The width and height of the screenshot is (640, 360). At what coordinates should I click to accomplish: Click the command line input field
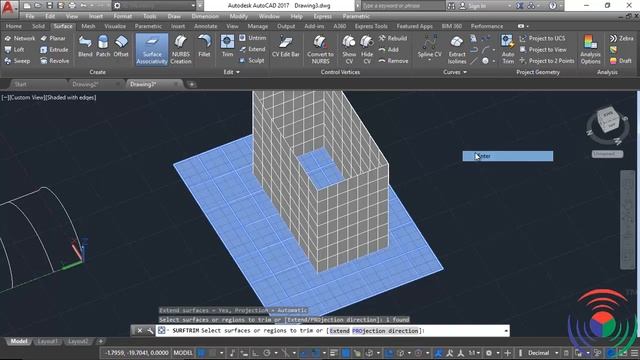tap(332, 331)
